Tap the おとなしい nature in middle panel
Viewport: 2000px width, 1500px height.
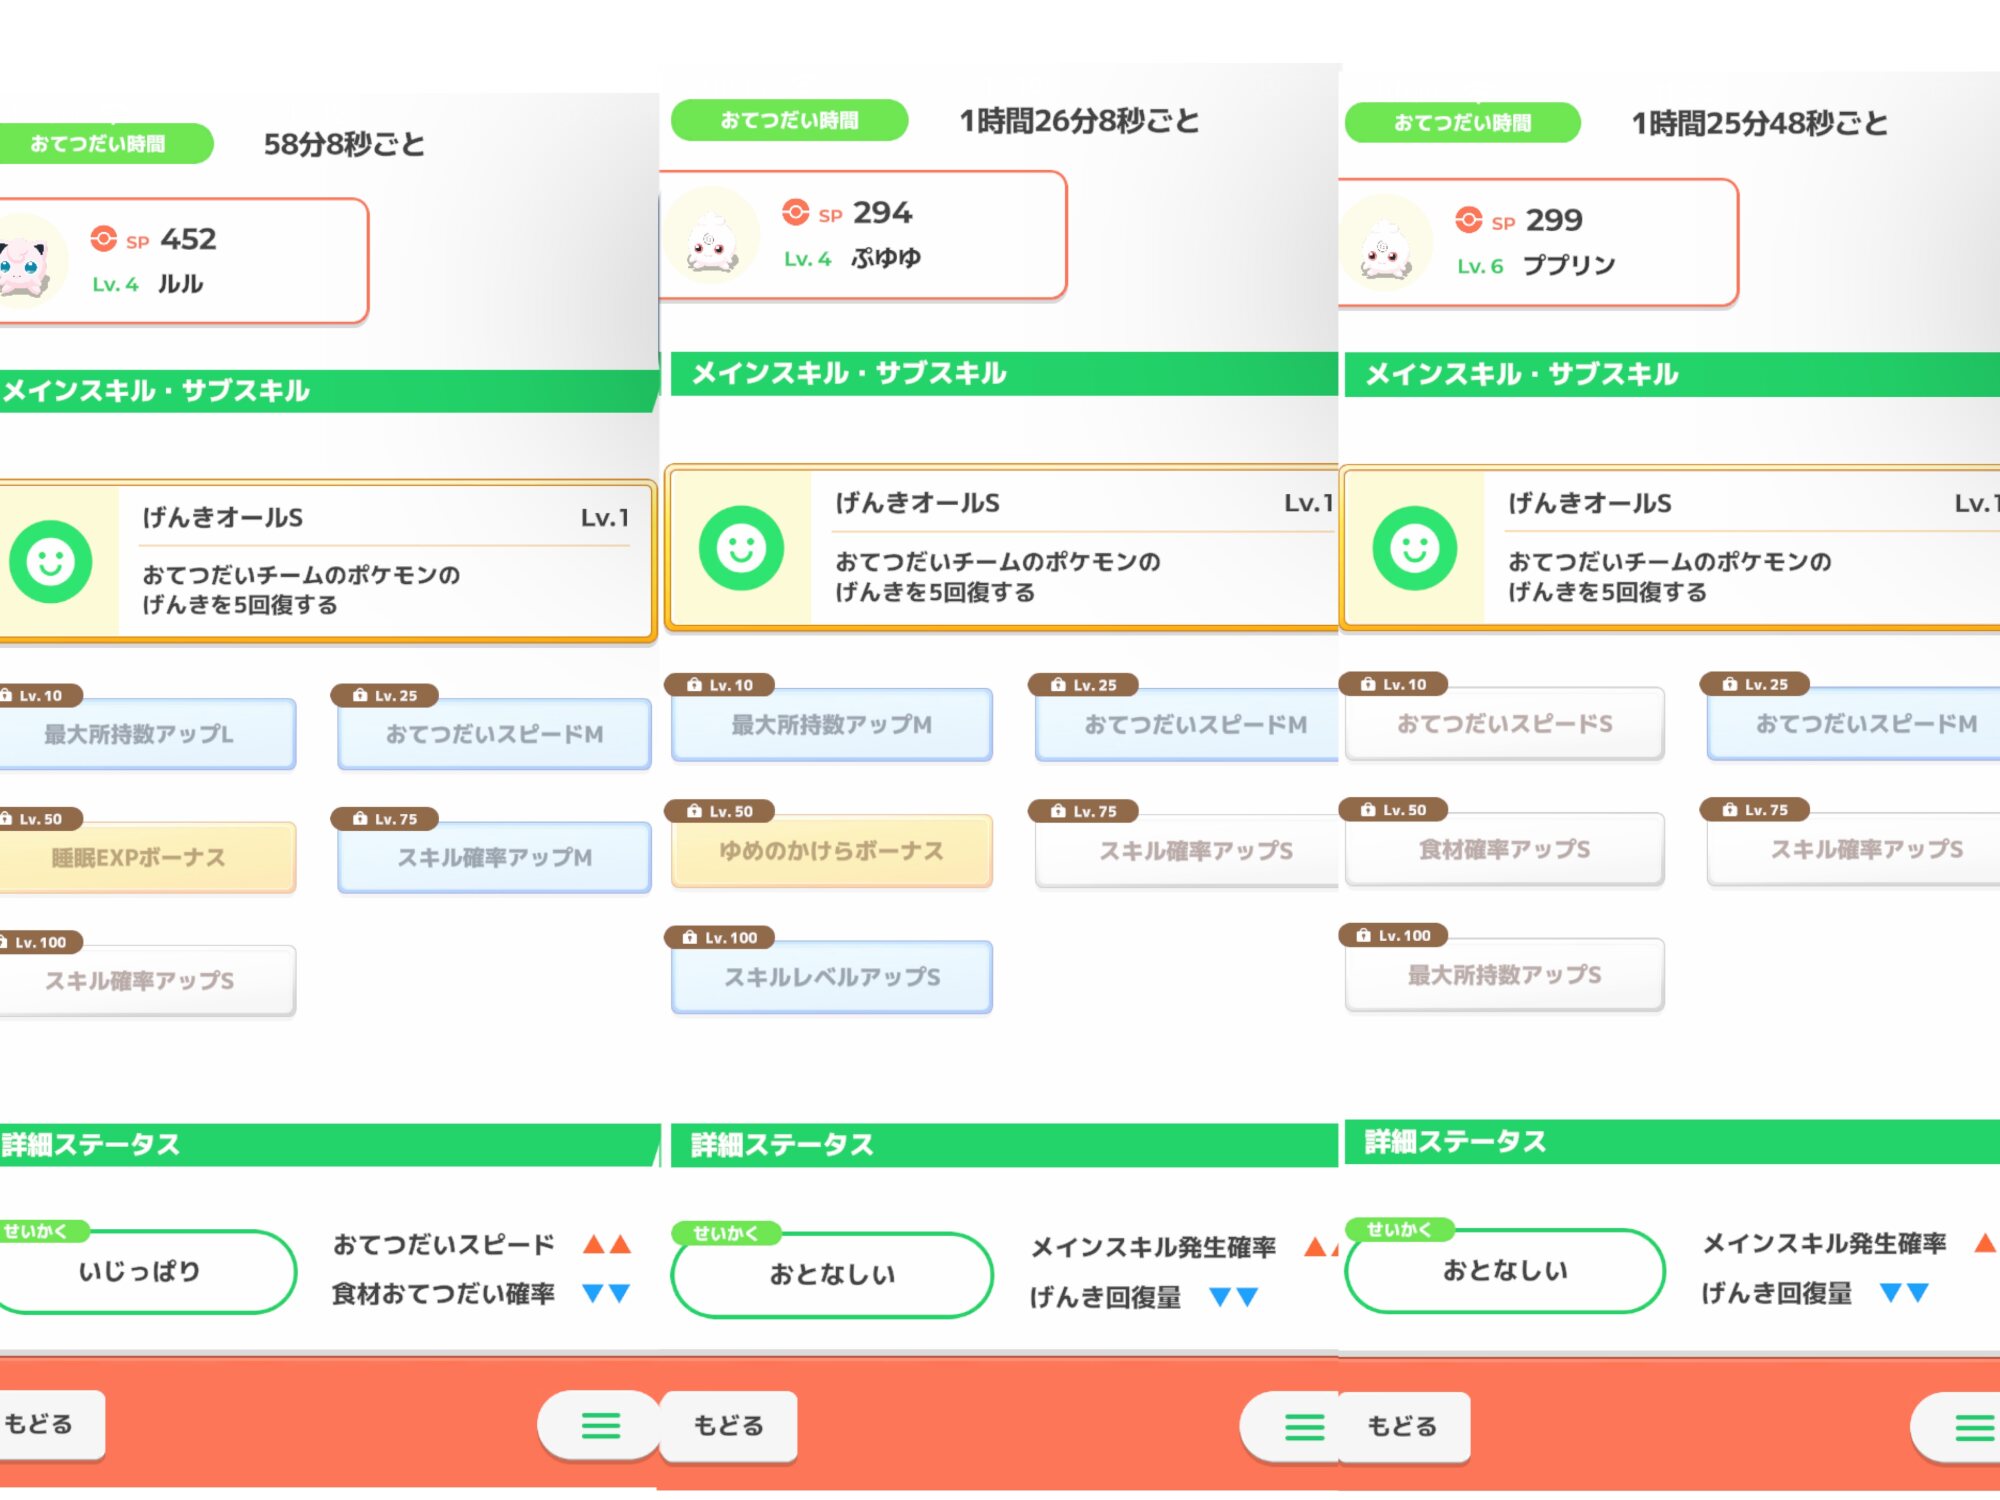click(831, 1274)
